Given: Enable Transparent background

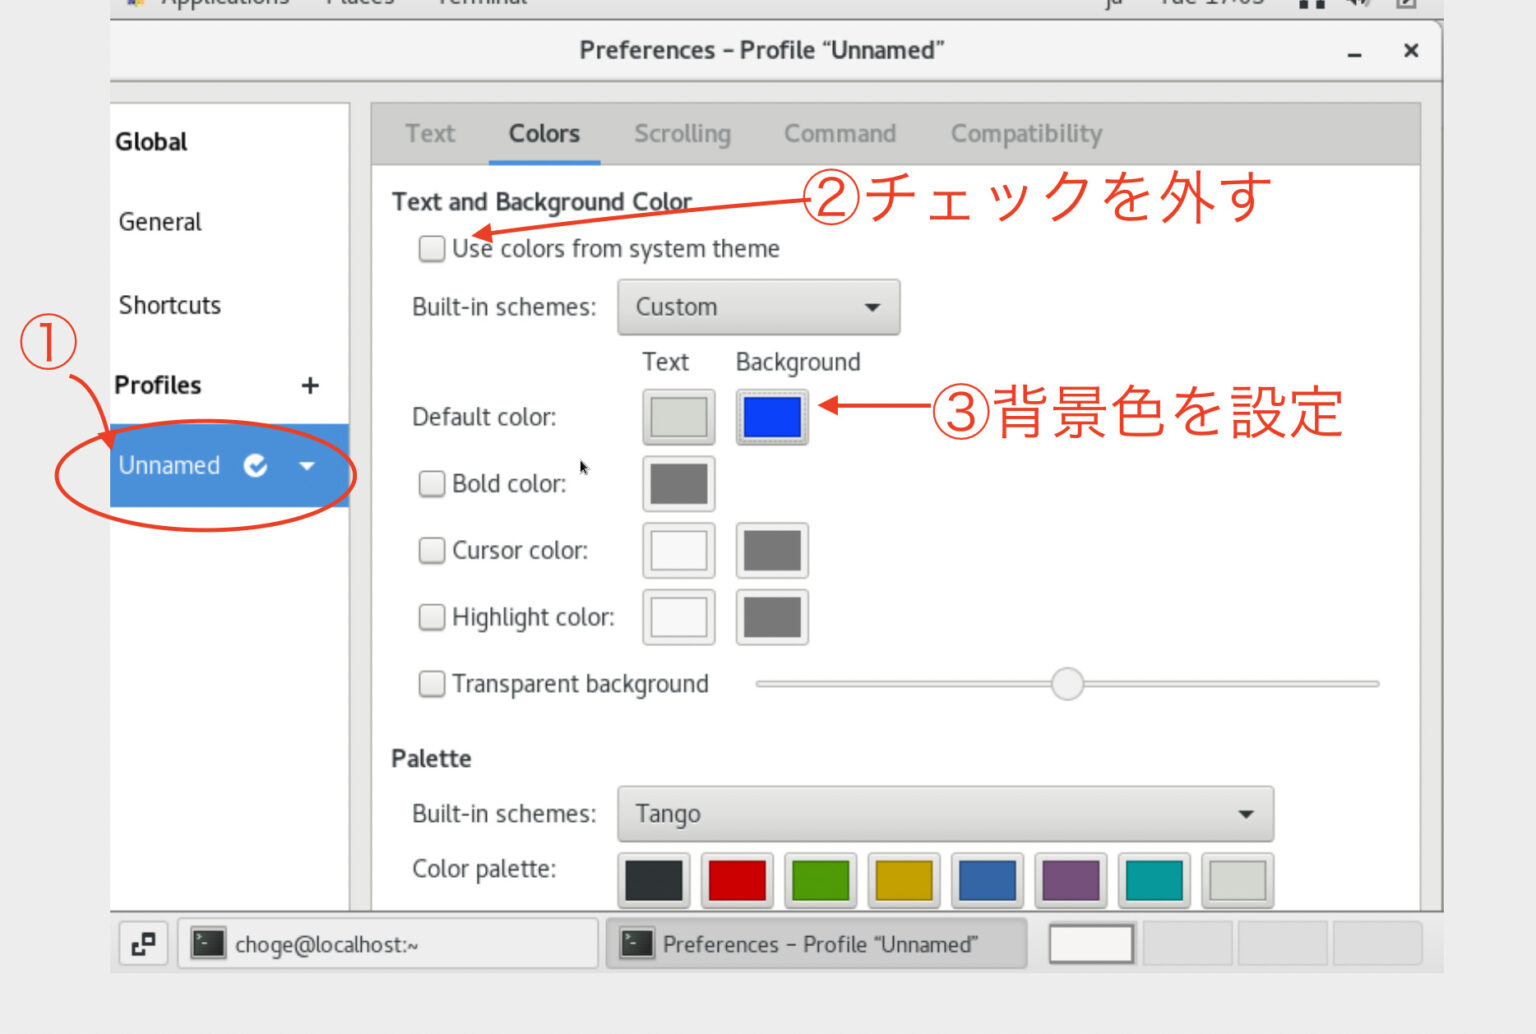Looking at the screenshot, I should 431,683.
